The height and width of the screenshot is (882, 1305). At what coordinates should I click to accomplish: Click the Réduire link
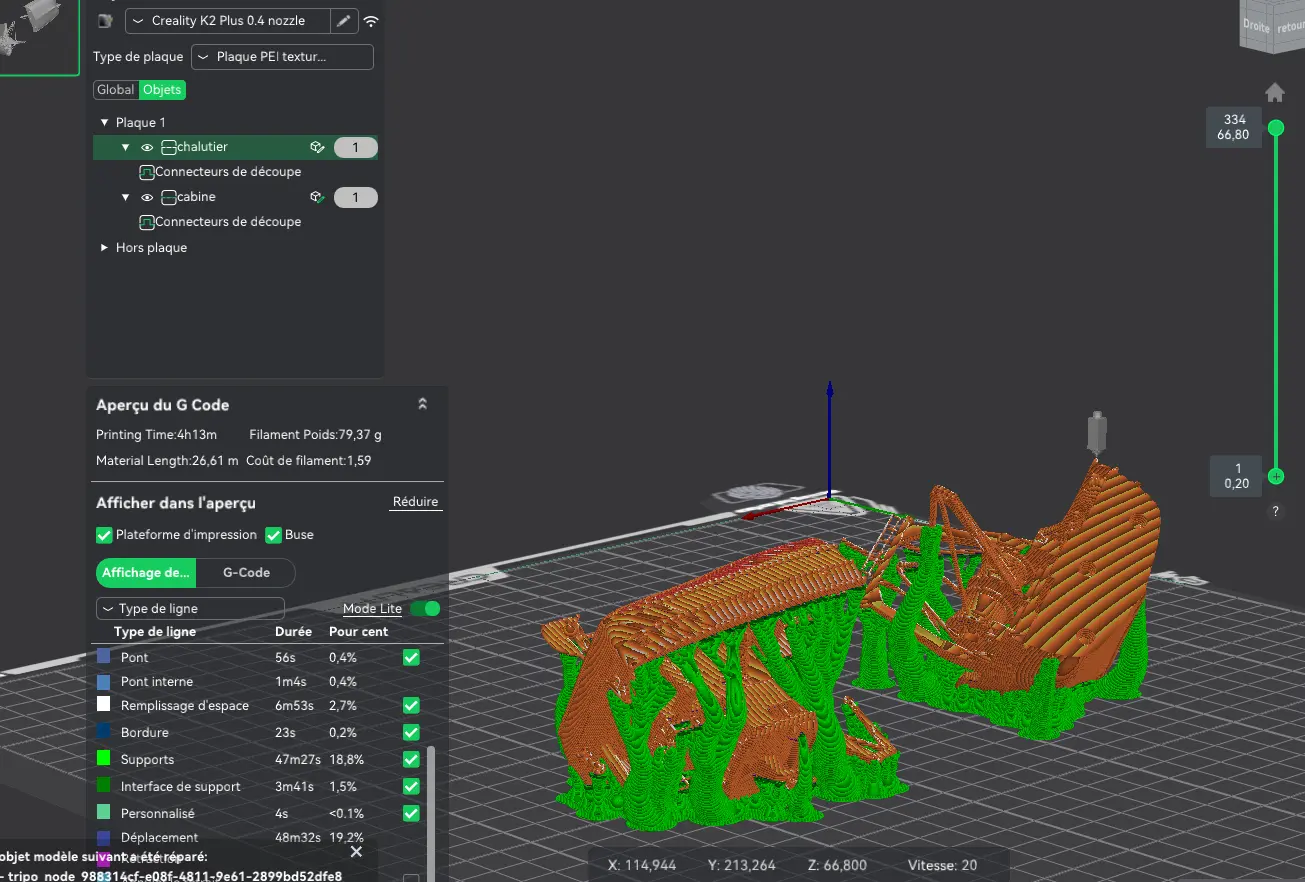(x=415, y=502)
